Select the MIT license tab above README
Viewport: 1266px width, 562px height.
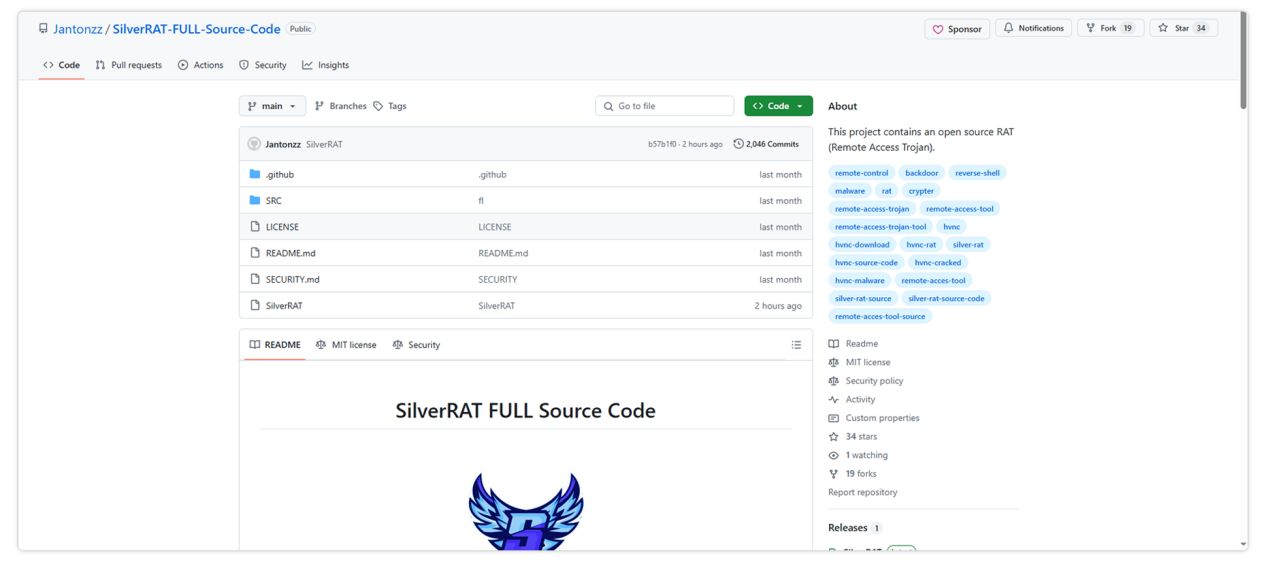[x=346, y=345]
